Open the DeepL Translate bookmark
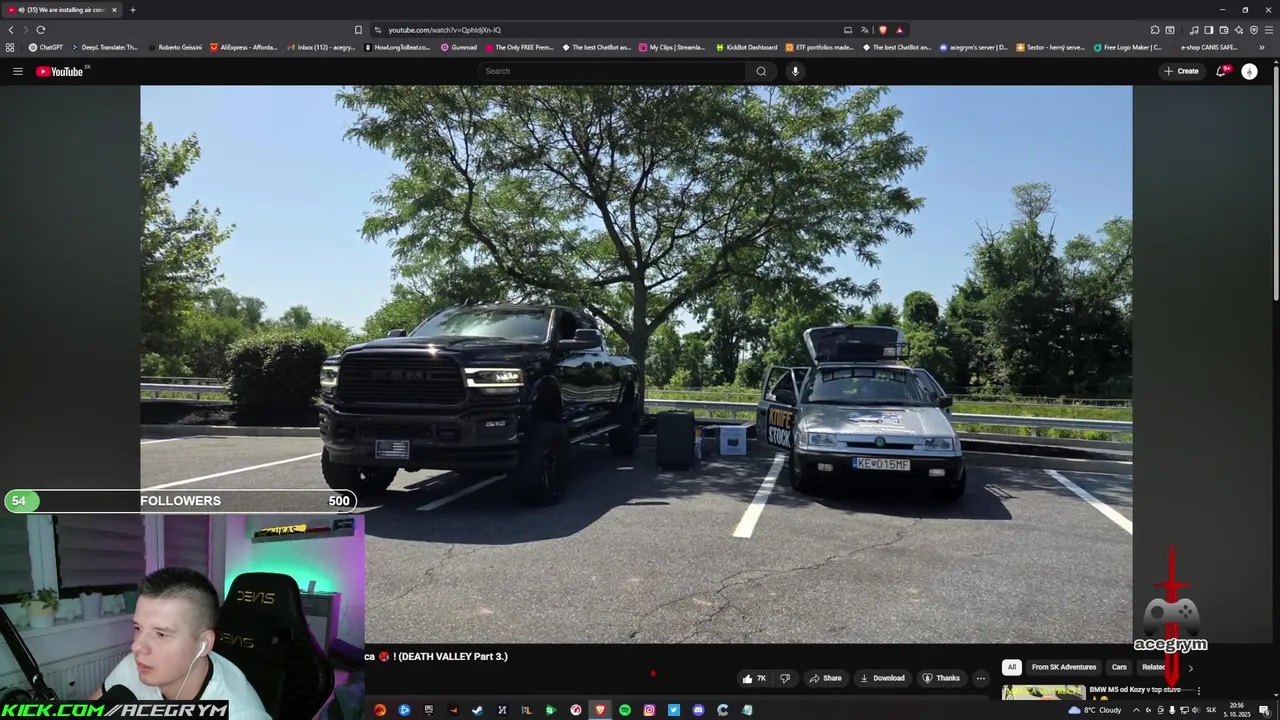This screenshot has width=1280, height=720. coord(104,47)
